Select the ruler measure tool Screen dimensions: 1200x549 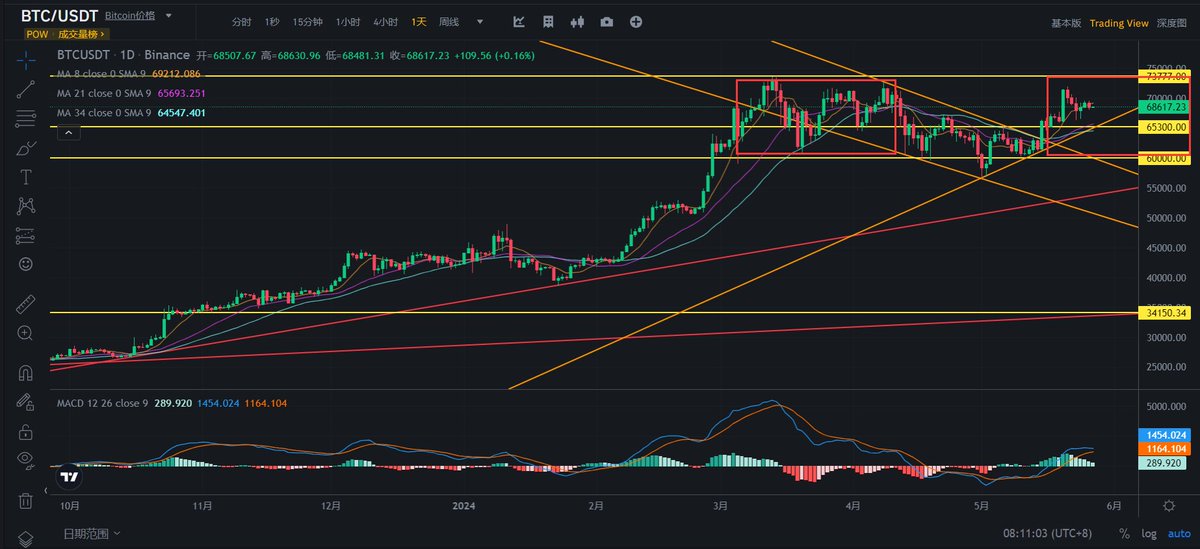point(26,303)
